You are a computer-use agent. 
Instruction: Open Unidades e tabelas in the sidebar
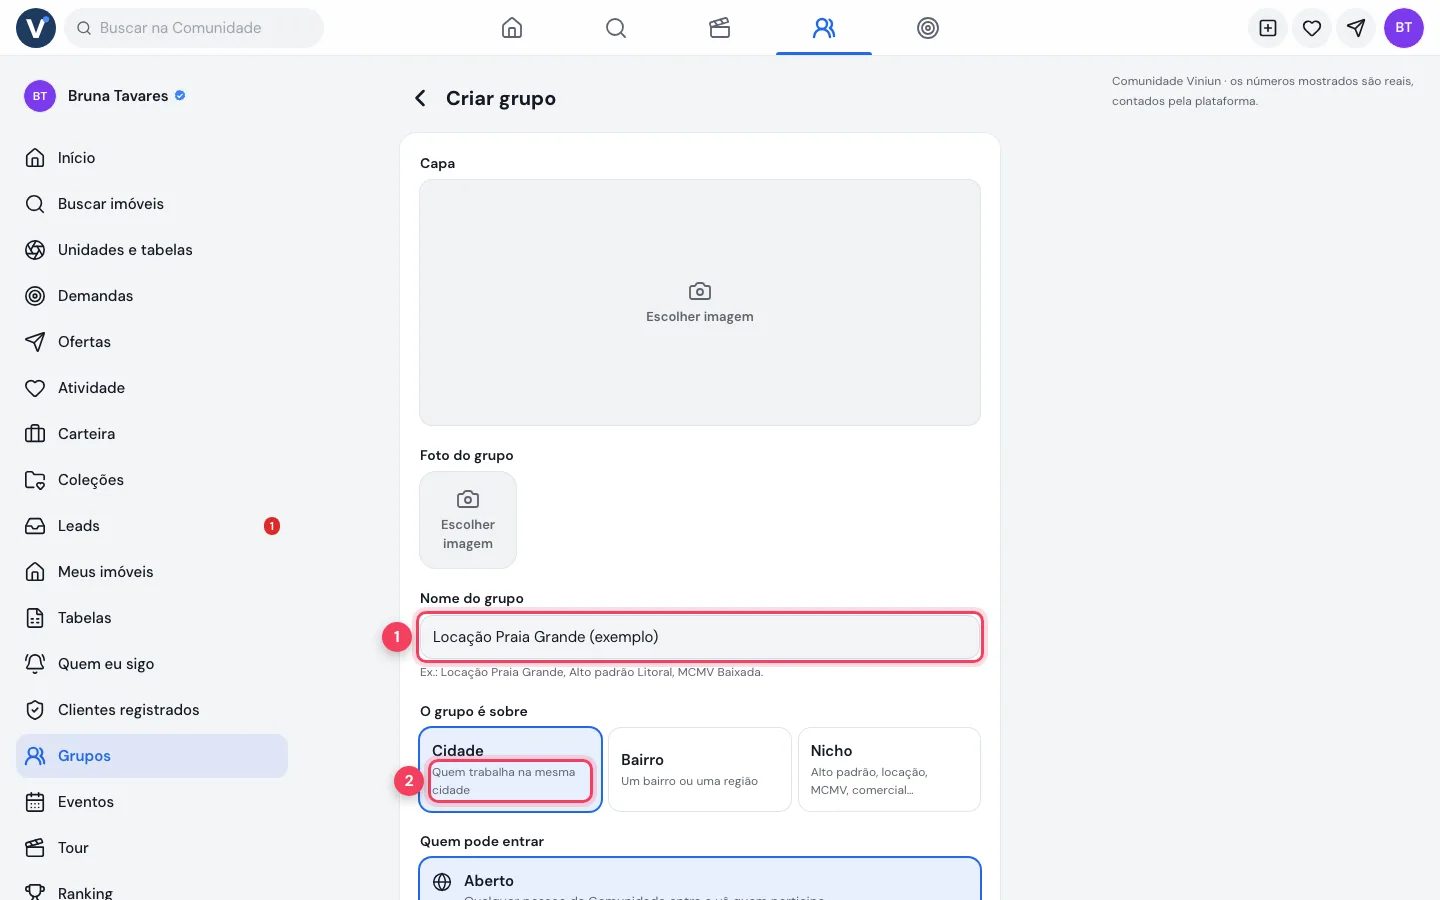click(x=152, y=250)
